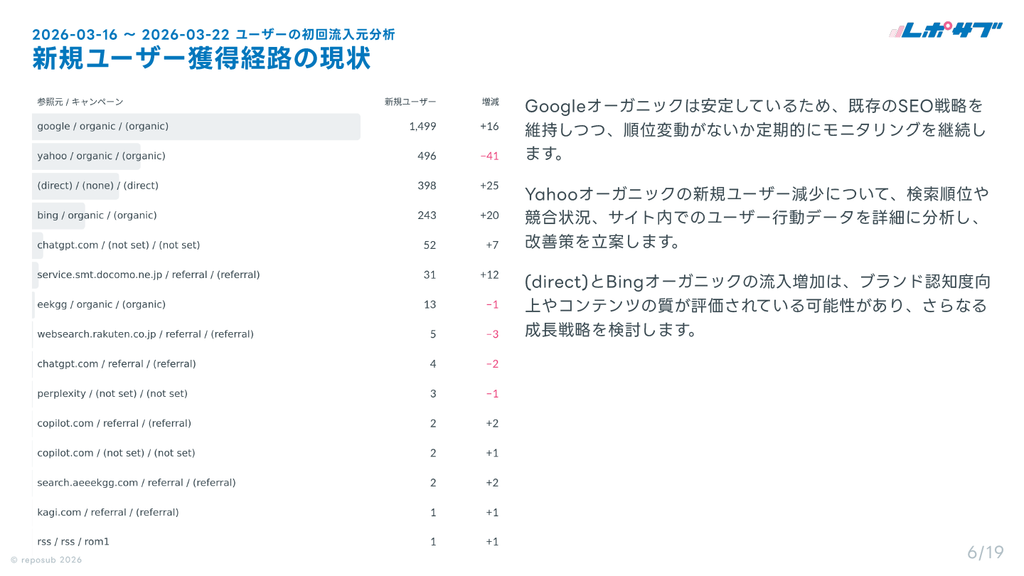1024x576 pixels.
Task: Select the service.smt.docomo.ne.jp referral row
Action: point(265,275)
